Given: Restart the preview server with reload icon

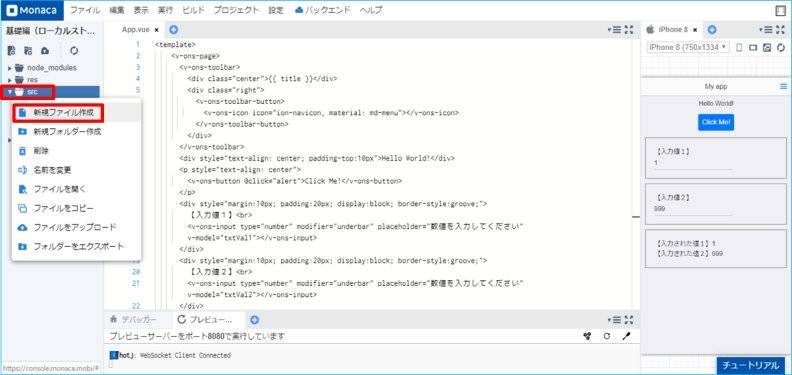Looking at the screenshot, I should click(607, 336).
